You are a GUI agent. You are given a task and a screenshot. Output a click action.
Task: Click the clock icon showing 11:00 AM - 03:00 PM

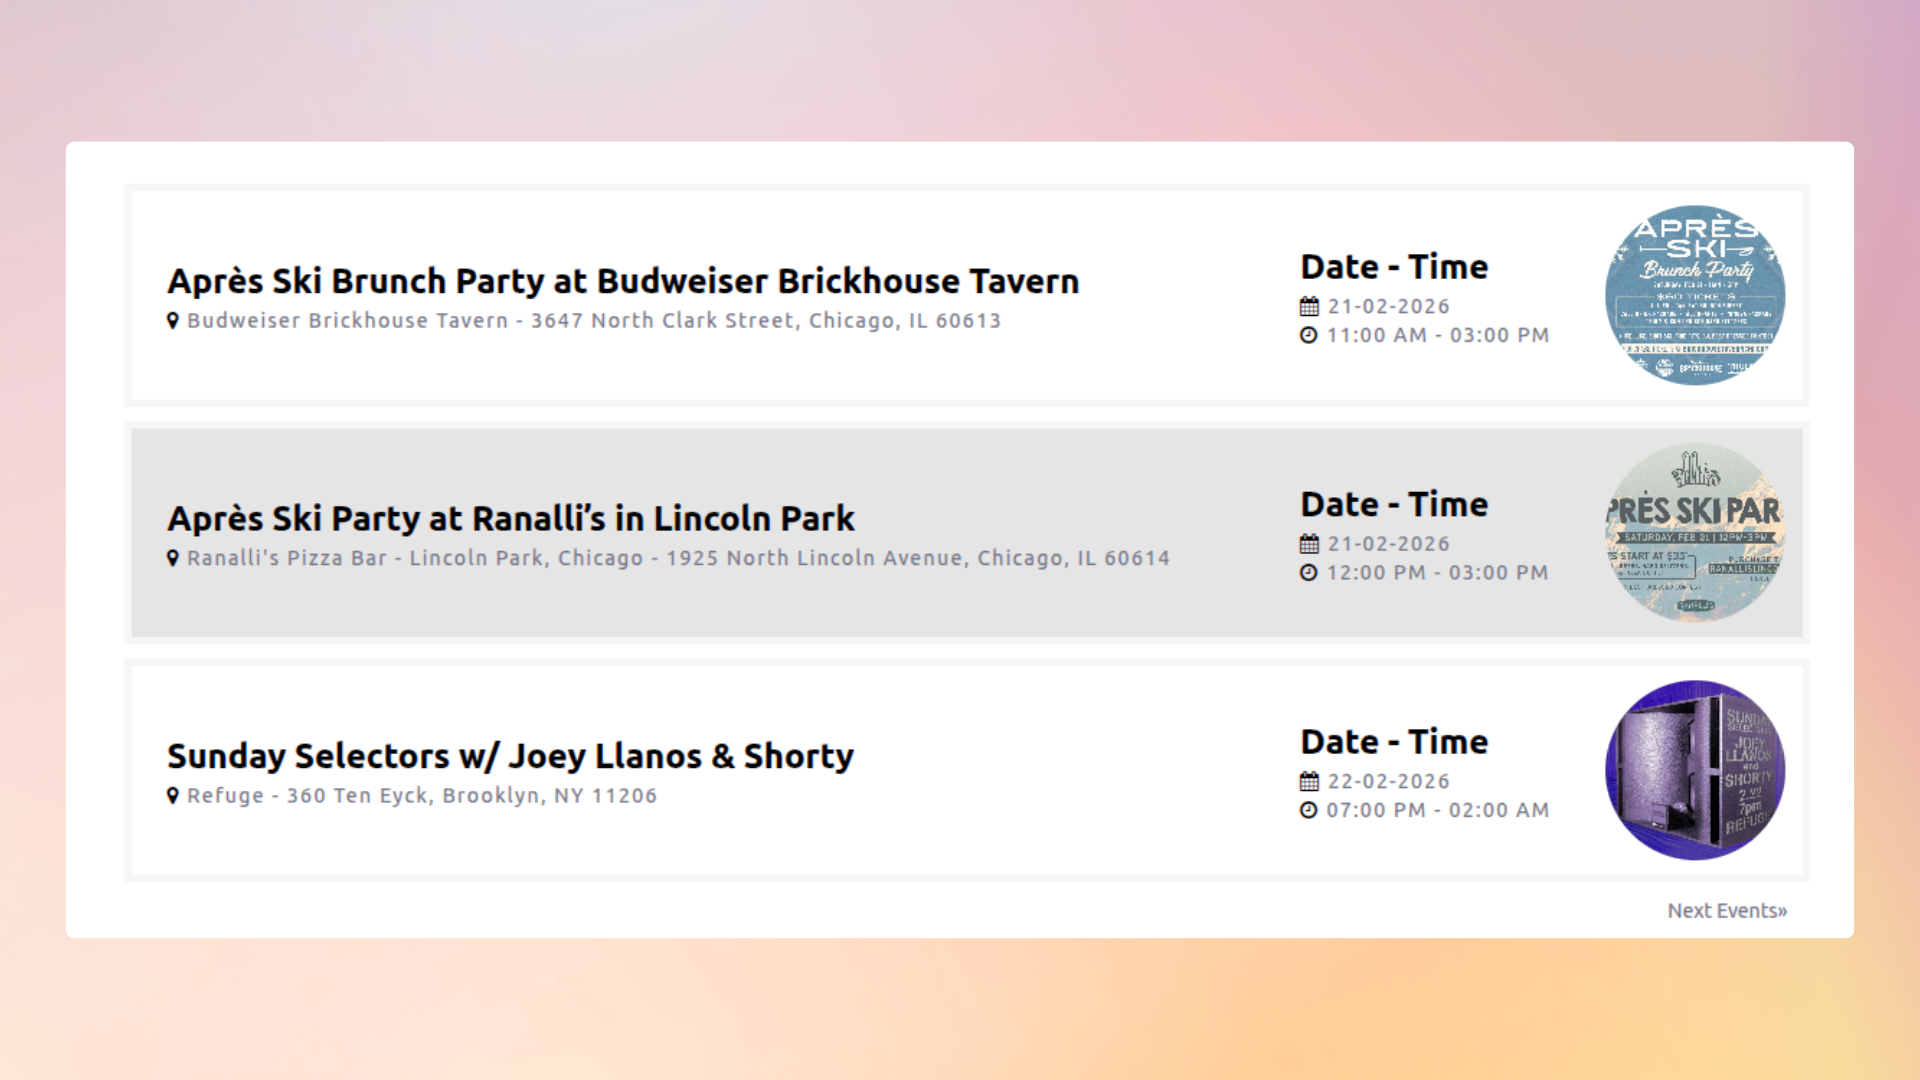[x=1308, y=336]
